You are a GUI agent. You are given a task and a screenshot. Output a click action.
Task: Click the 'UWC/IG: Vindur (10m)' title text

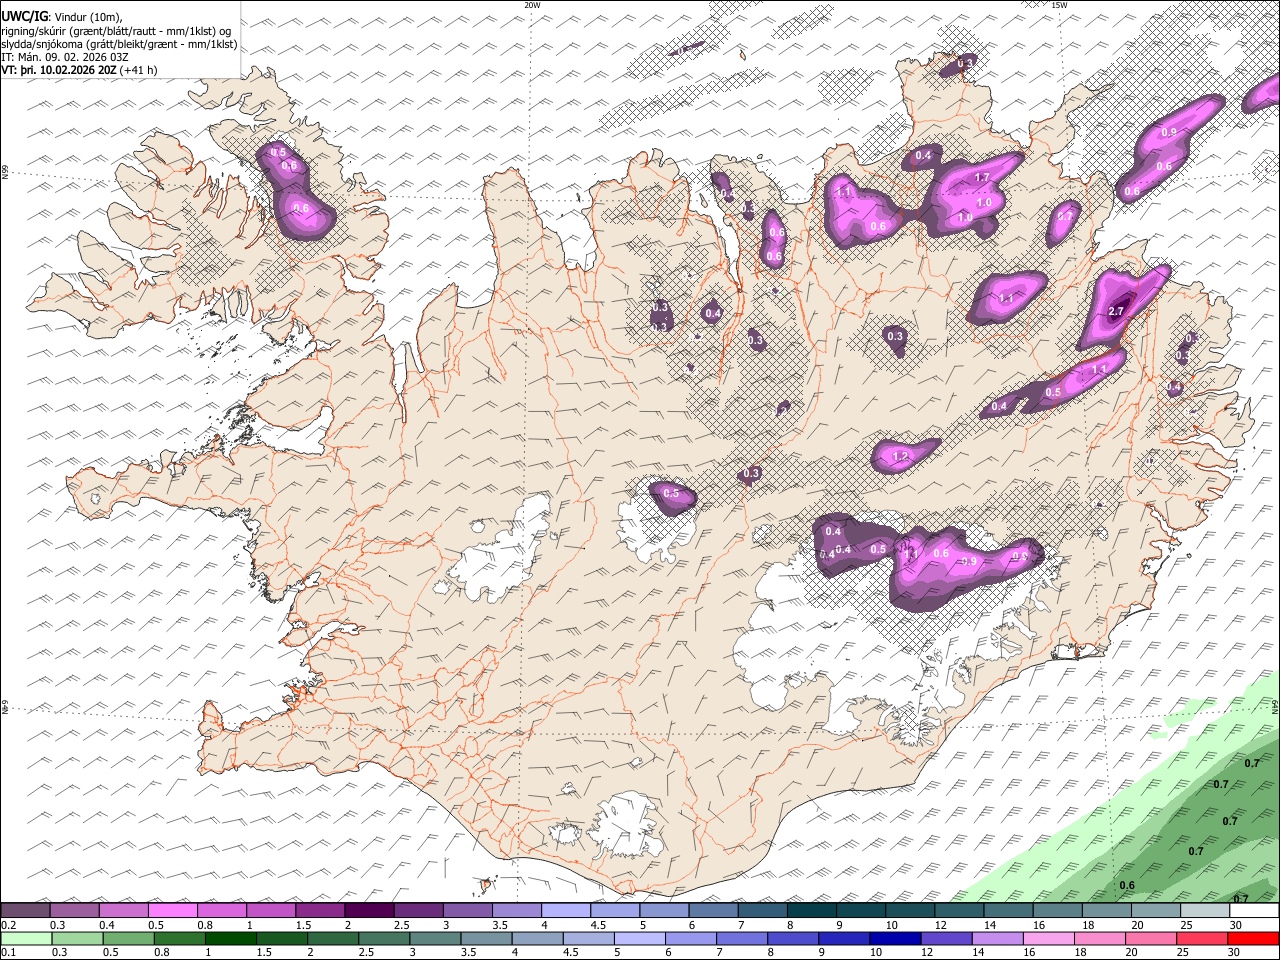(x=61, y=15)
